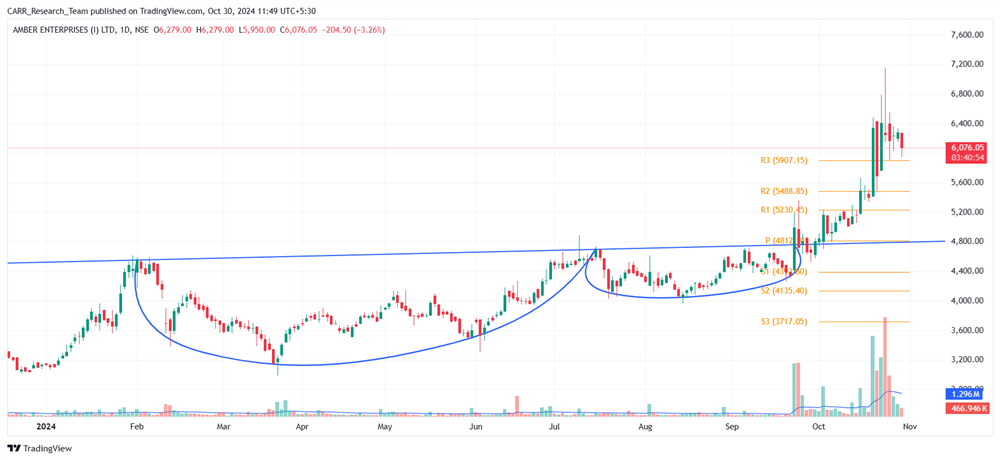
Task: Click the May label on time axis
Action: coord(384,425)
